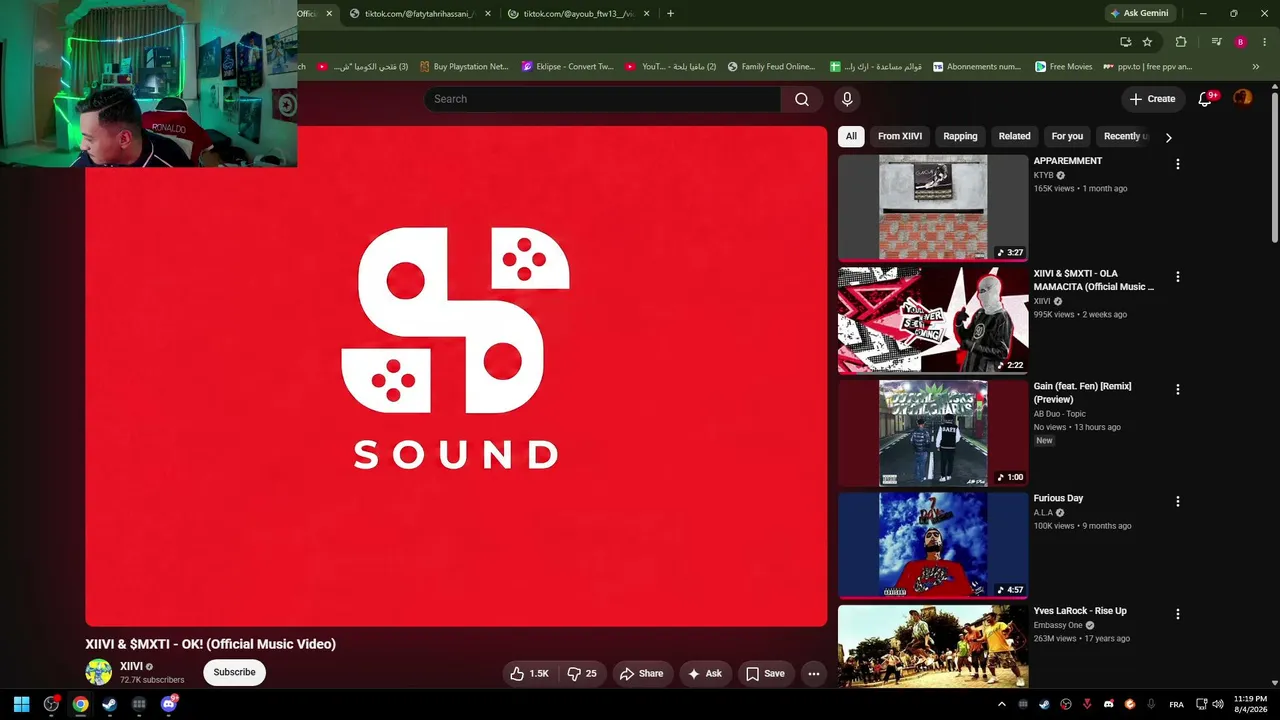The width and height of the screenshot is (1280, 720).
Task: Select the From XIIVI filter chip
Action: pyautogui.click(x=900, y=136)
